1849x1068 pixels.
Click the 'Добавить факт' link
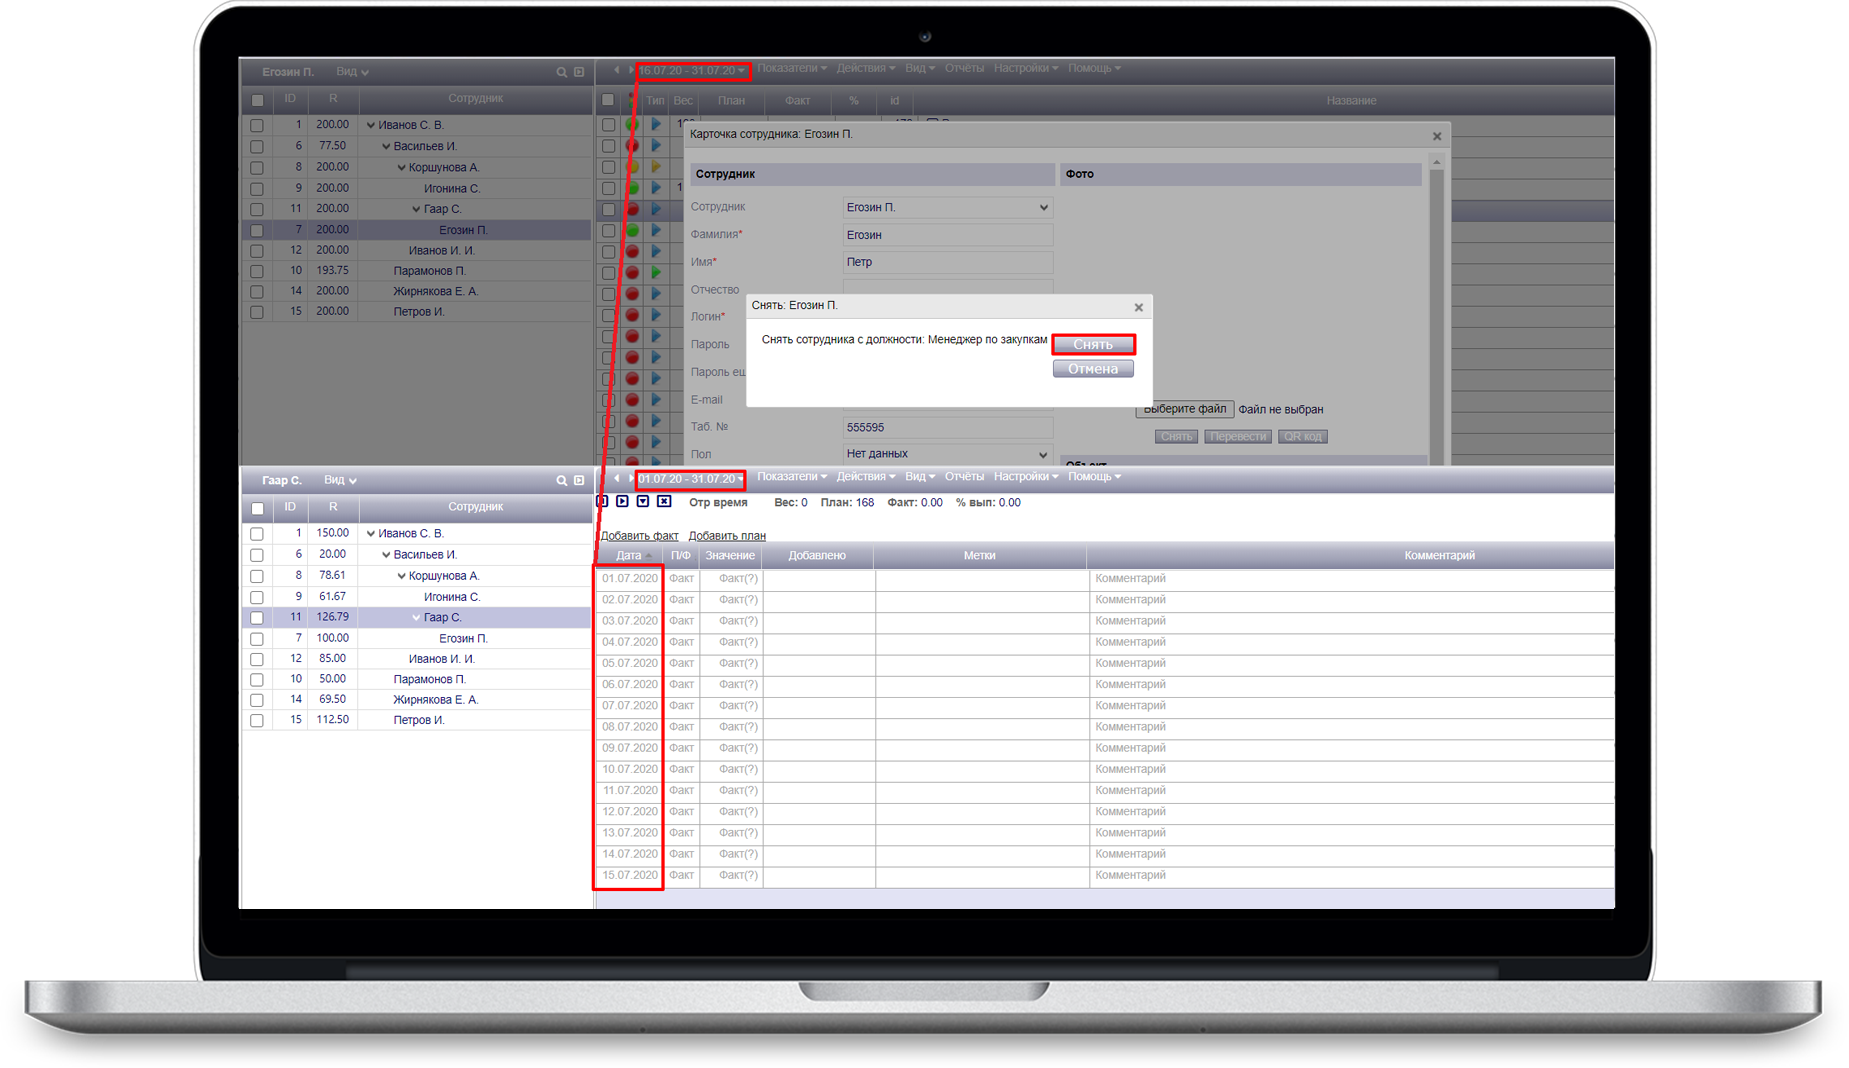tap(639, 536)
